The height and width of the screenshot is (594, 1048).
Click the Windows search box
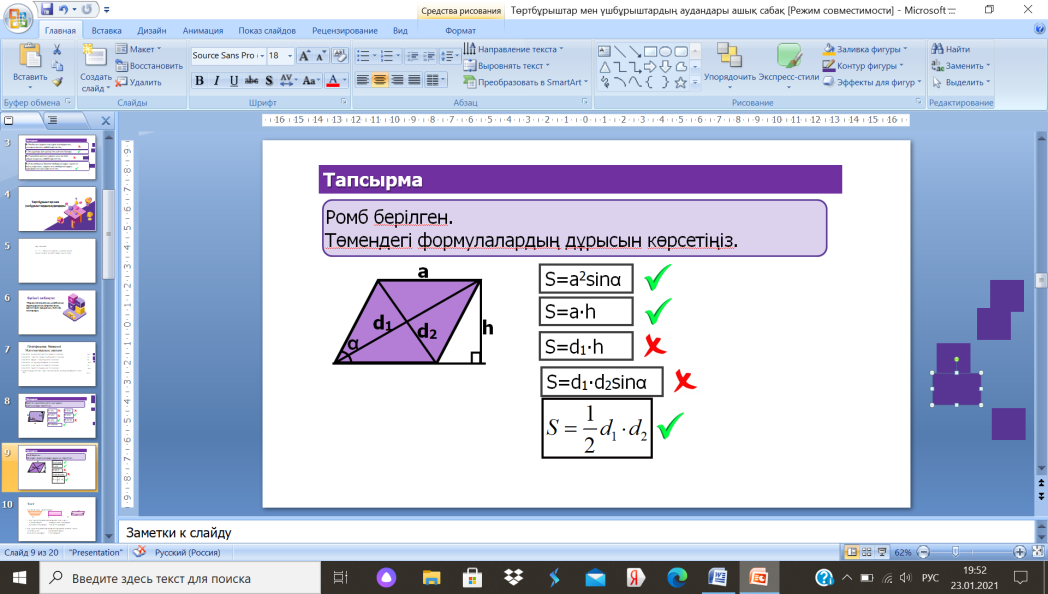point(181,578)
